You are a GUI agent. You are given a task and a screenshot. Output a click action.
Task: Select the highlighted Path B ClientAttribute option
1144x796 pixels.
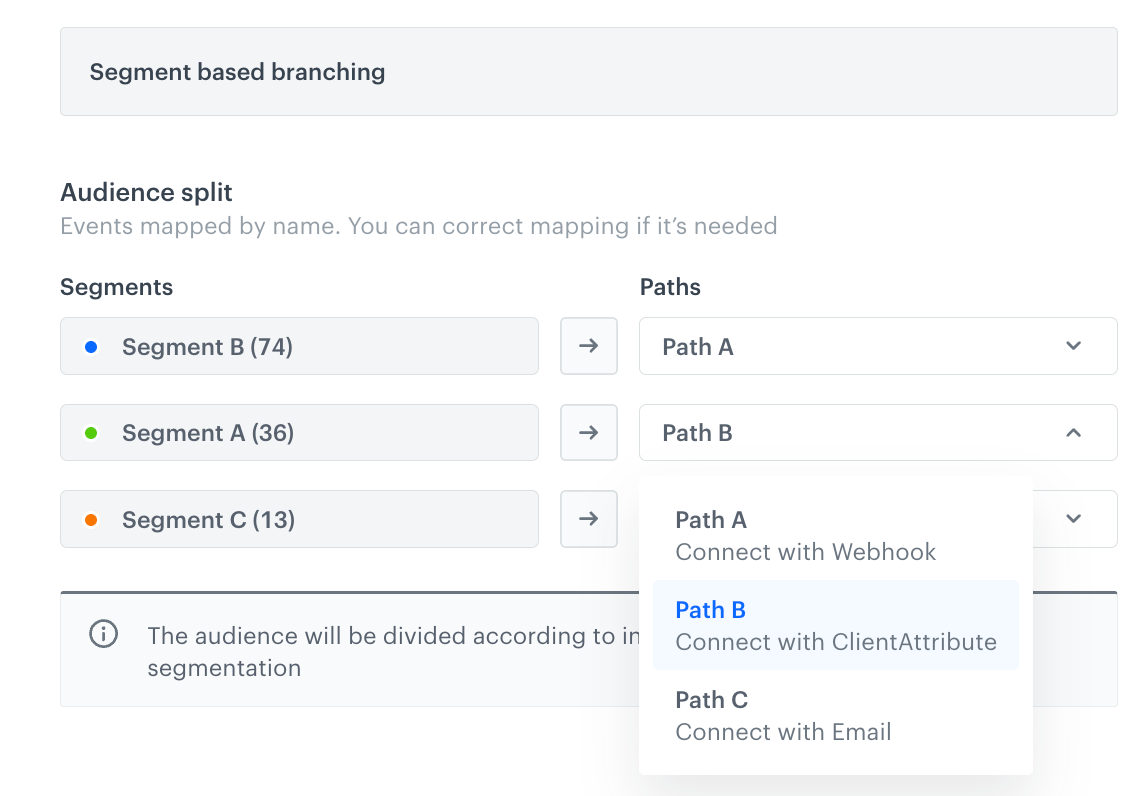[836, 625]
